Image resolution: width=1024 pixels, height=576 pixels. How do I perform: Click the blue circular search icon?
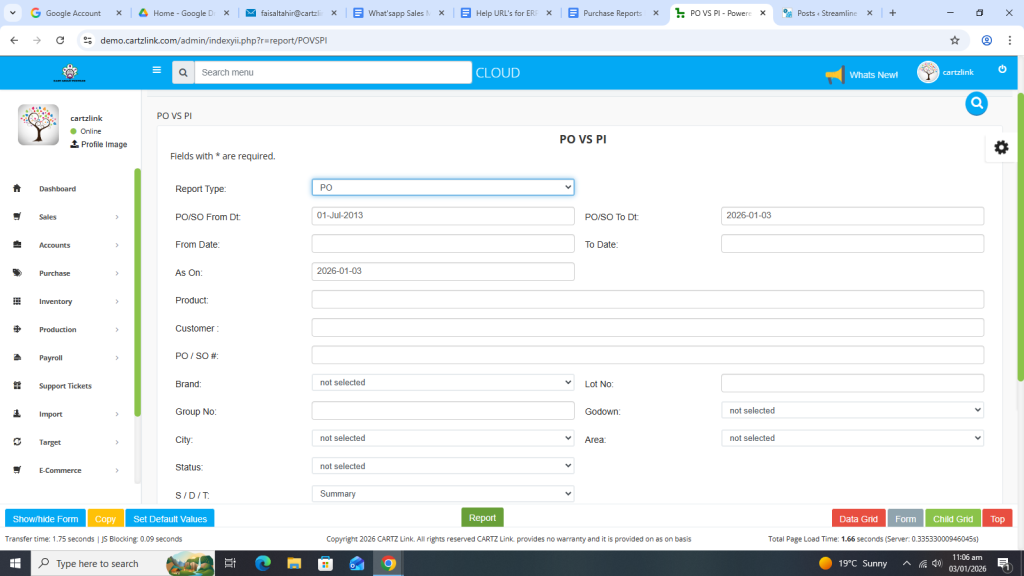pos(976,103)
